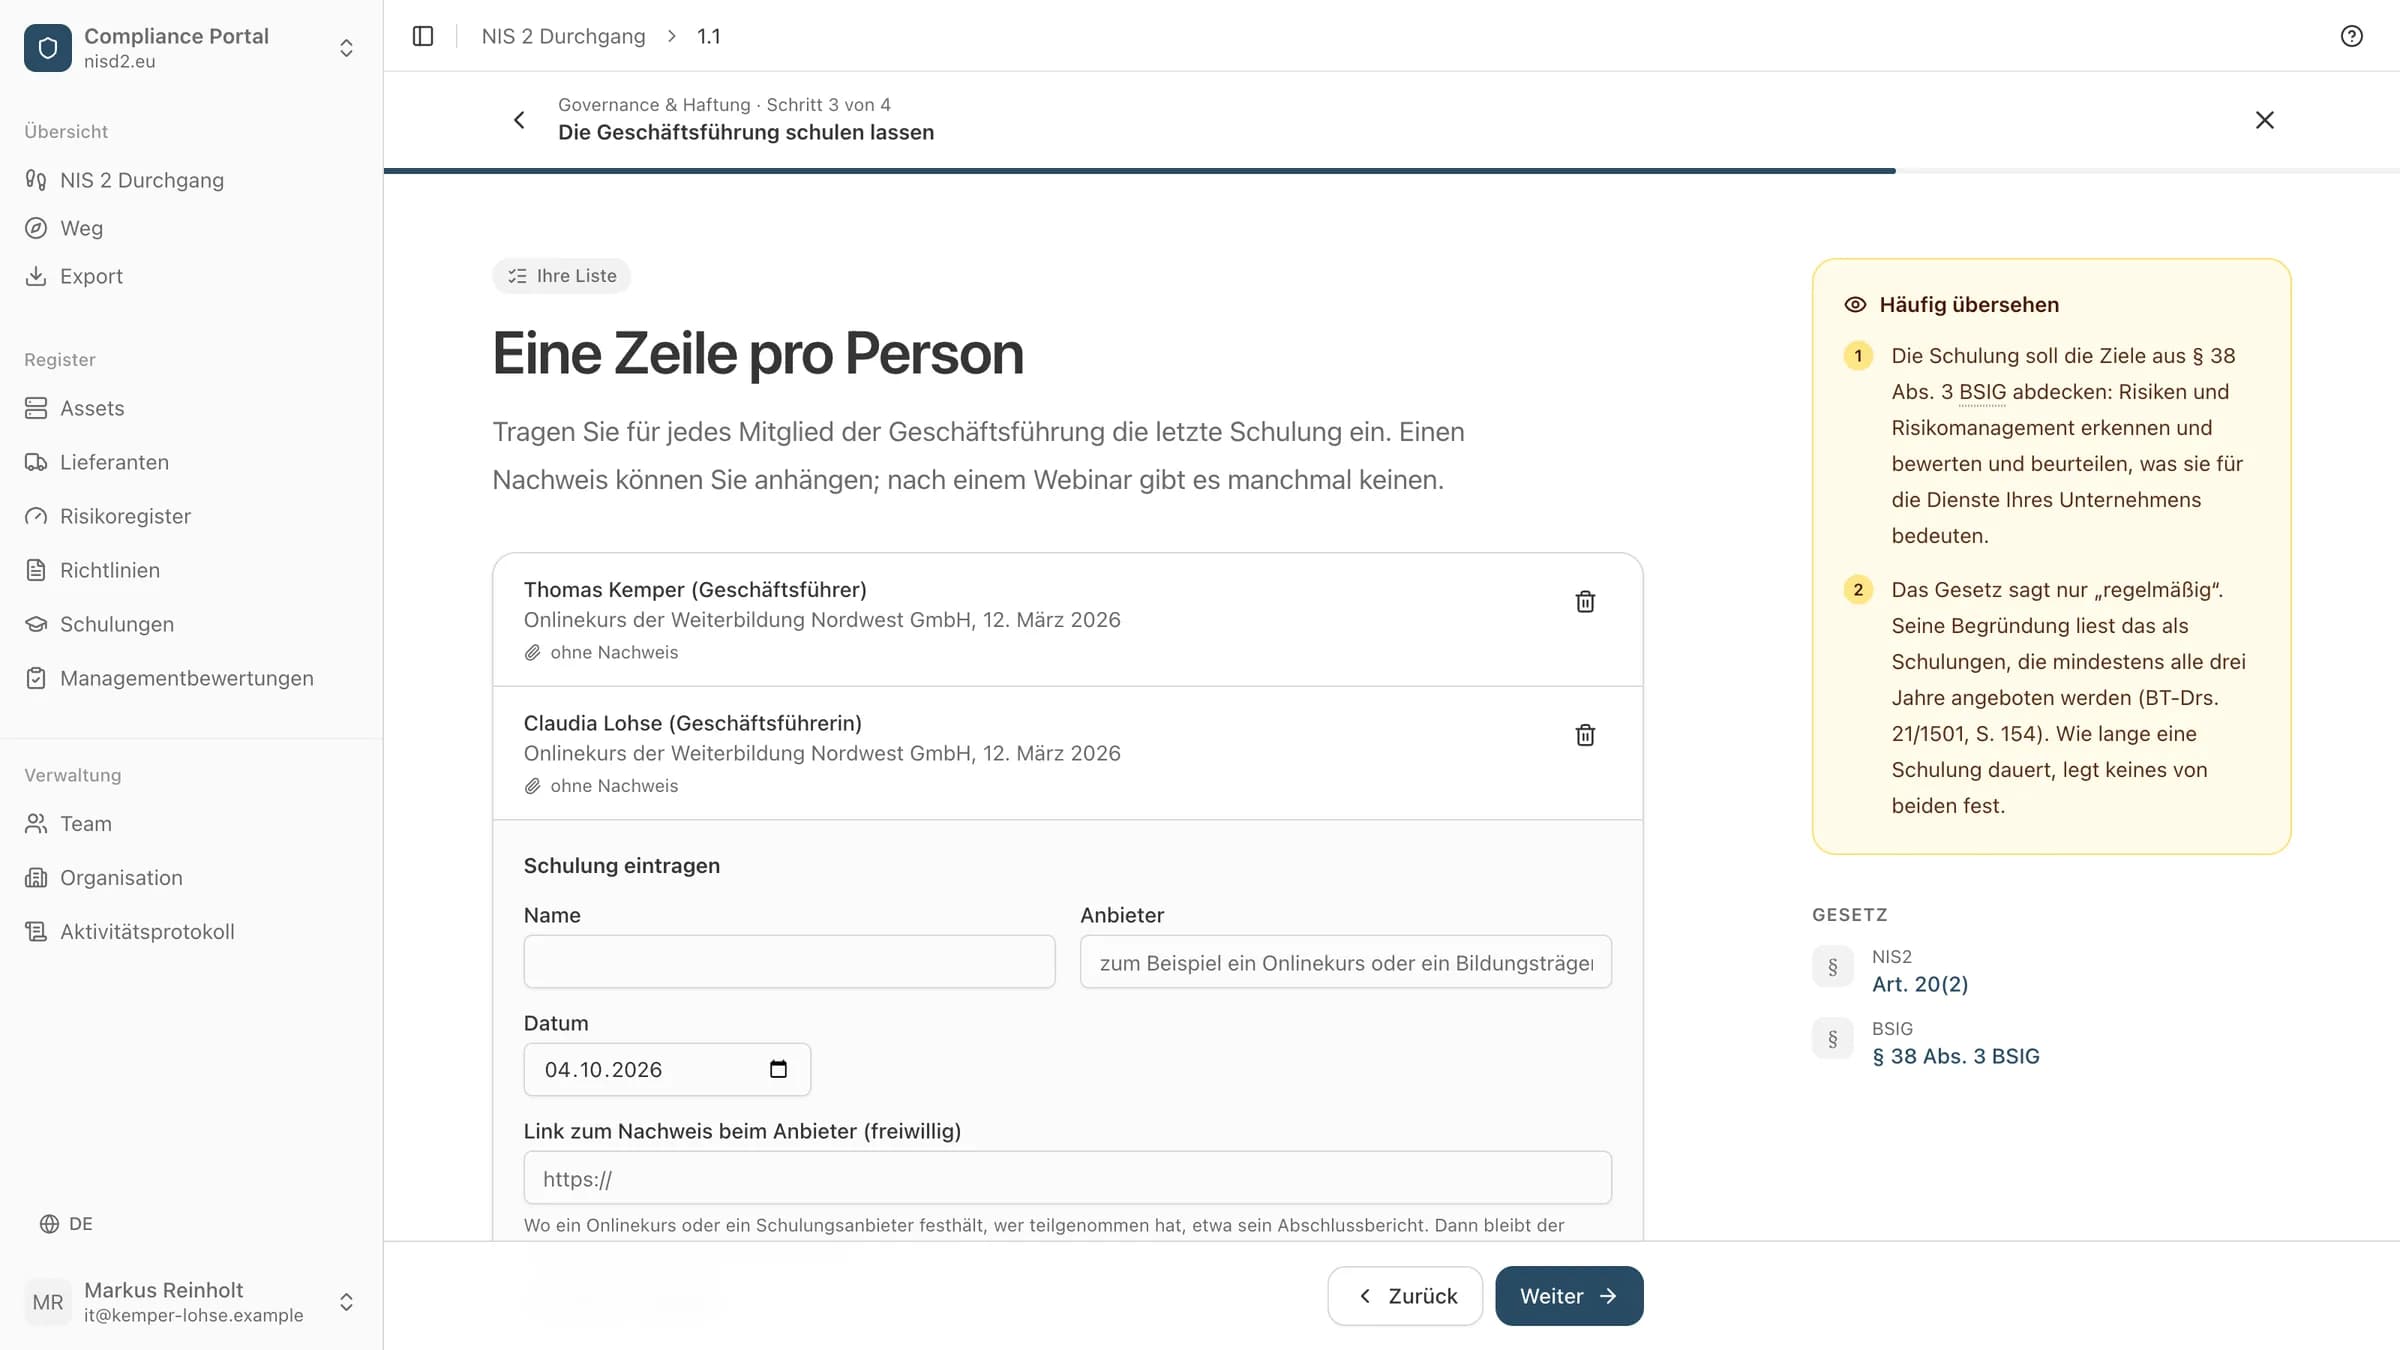Close the wizard with the X icon
This screenshot has width=2400, height=1350.
(x=2265, y=120)
